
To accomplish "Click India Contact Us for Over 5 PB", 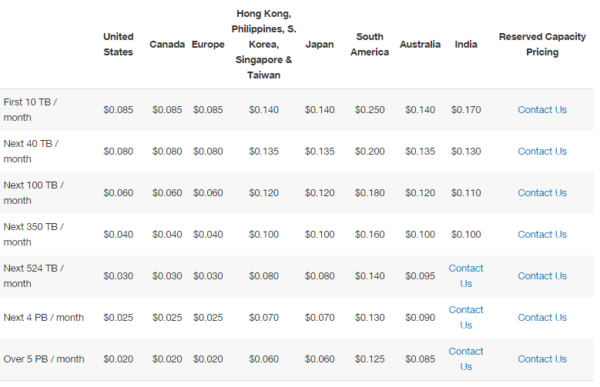I will coord(466,359).
